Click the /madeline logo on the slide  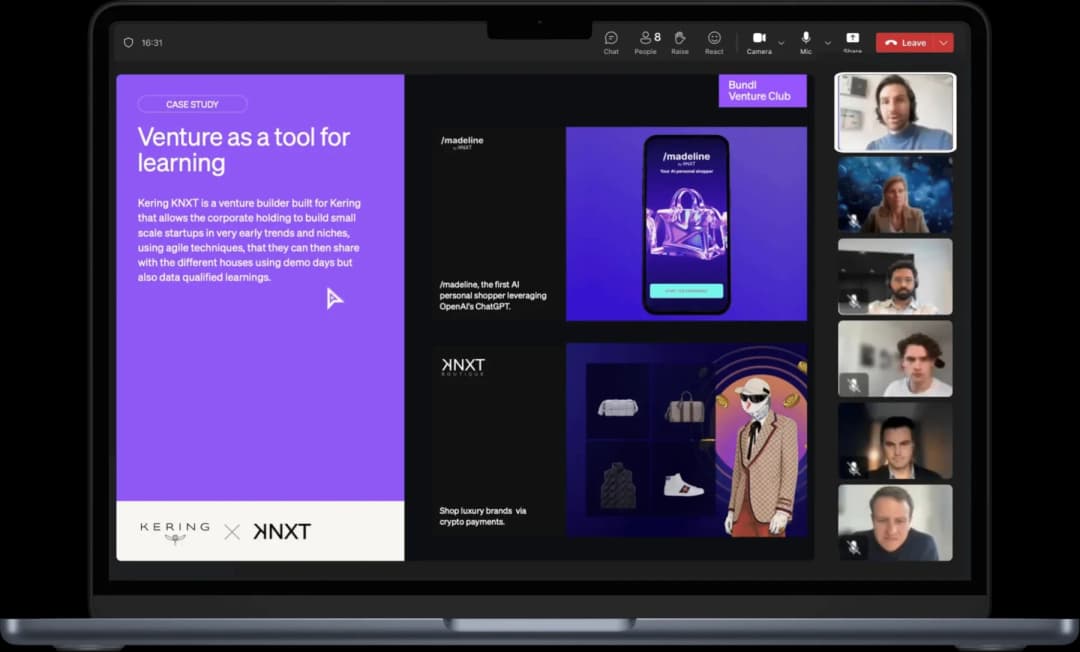[x=462, y=142]
